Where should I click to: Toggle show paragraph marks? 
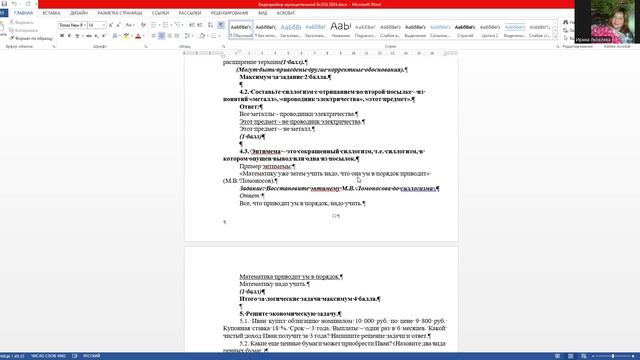pos(221,25)
